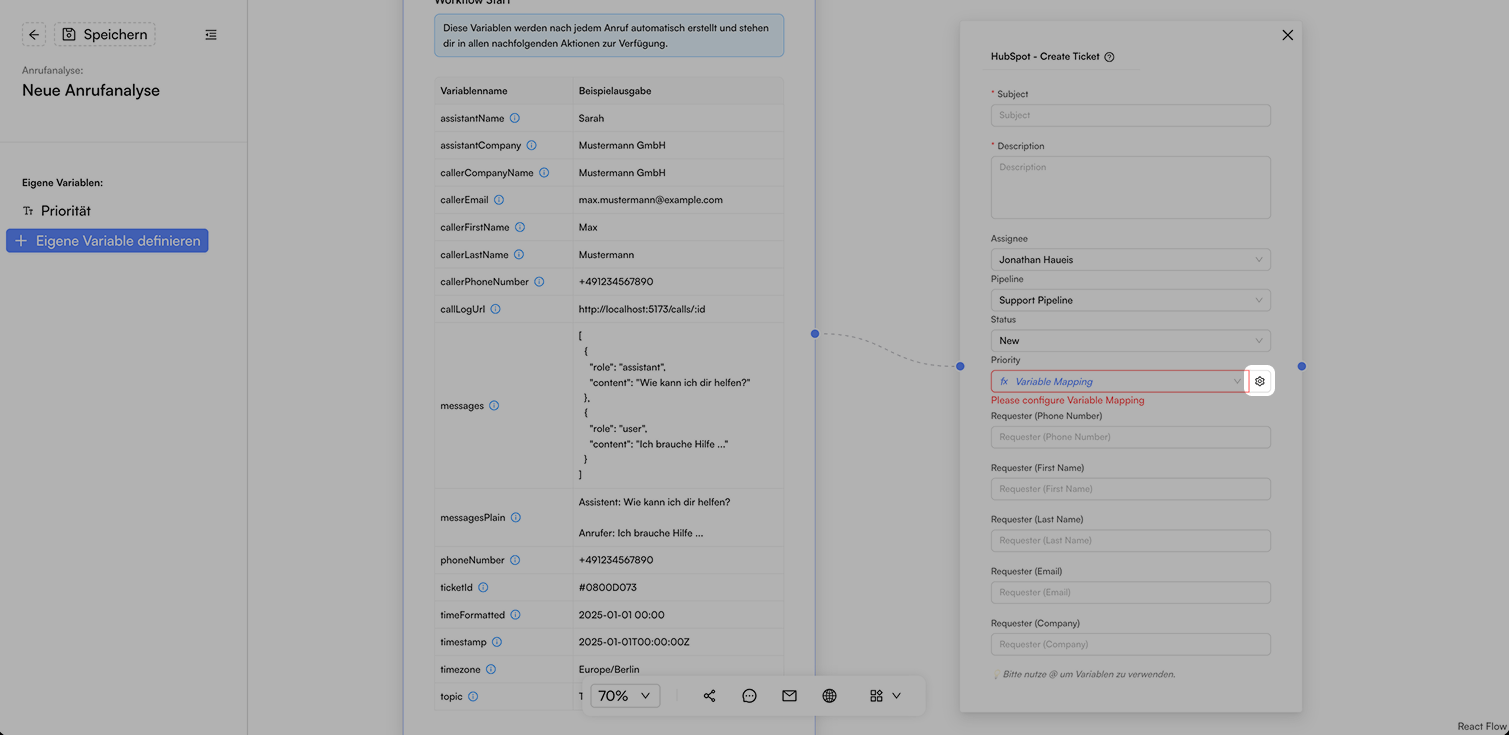Open info icon next to timestamp
The width and height of the screenshot is (1509, 735).
(x=497, y=642)
